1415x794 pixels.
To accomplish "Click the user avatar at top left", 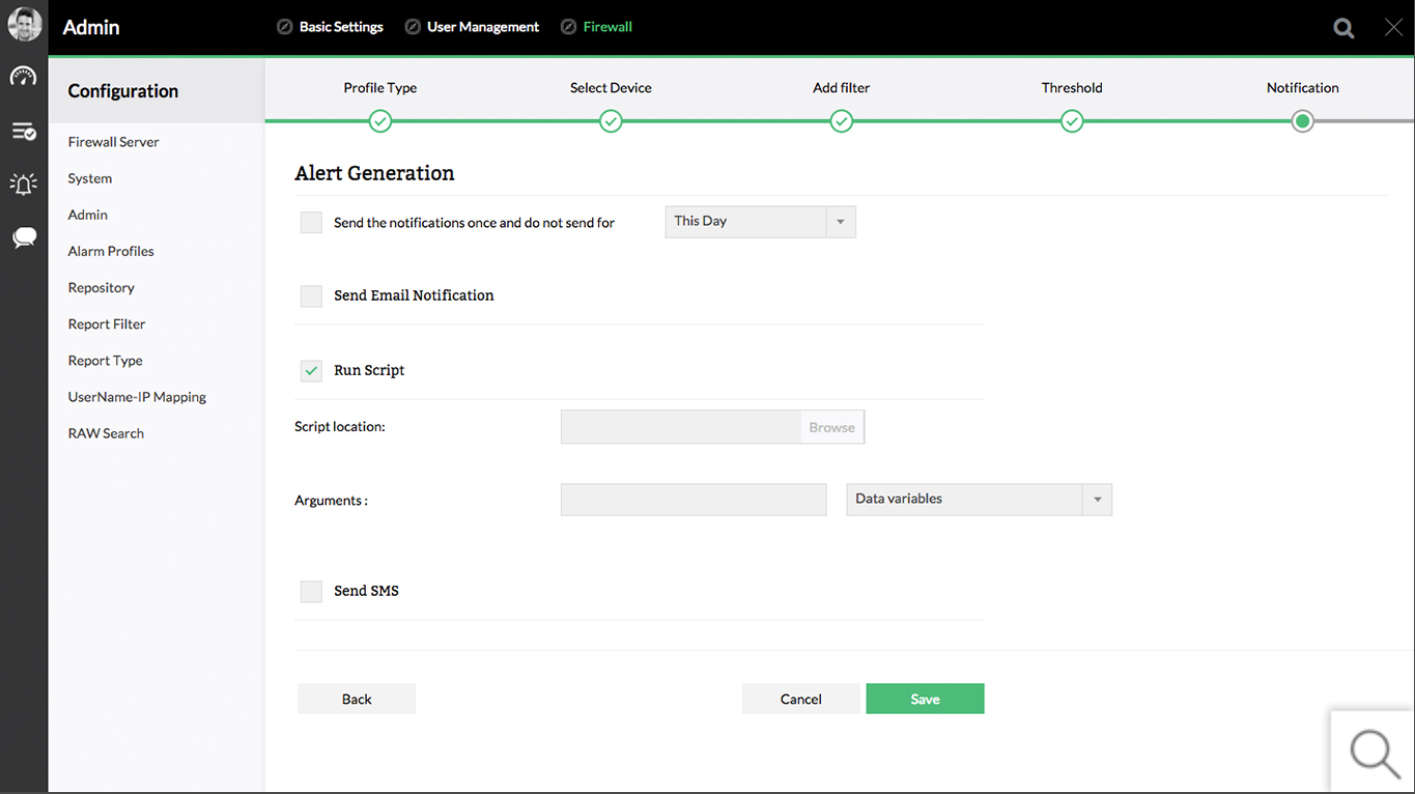I will click(x=23, y=24).
